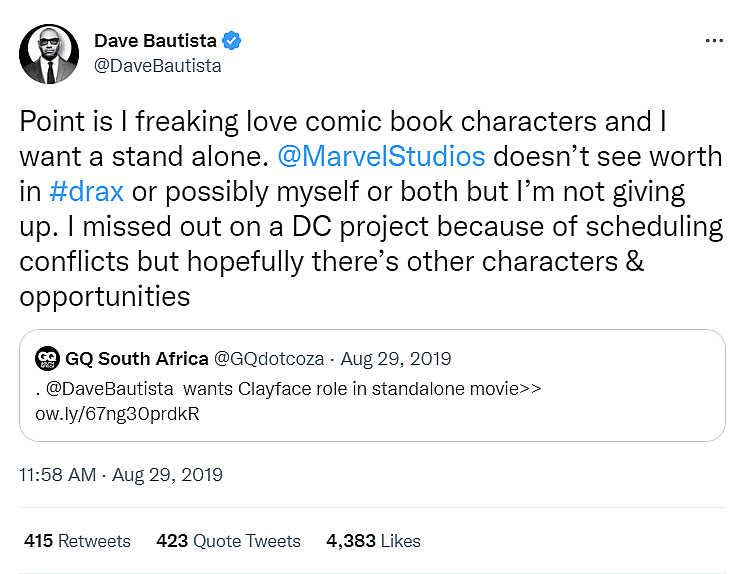The height and width of the screenshot is (574, 745).
Task: Click the @DaveBautista handle under the name
Action: (x=157, y=66)
